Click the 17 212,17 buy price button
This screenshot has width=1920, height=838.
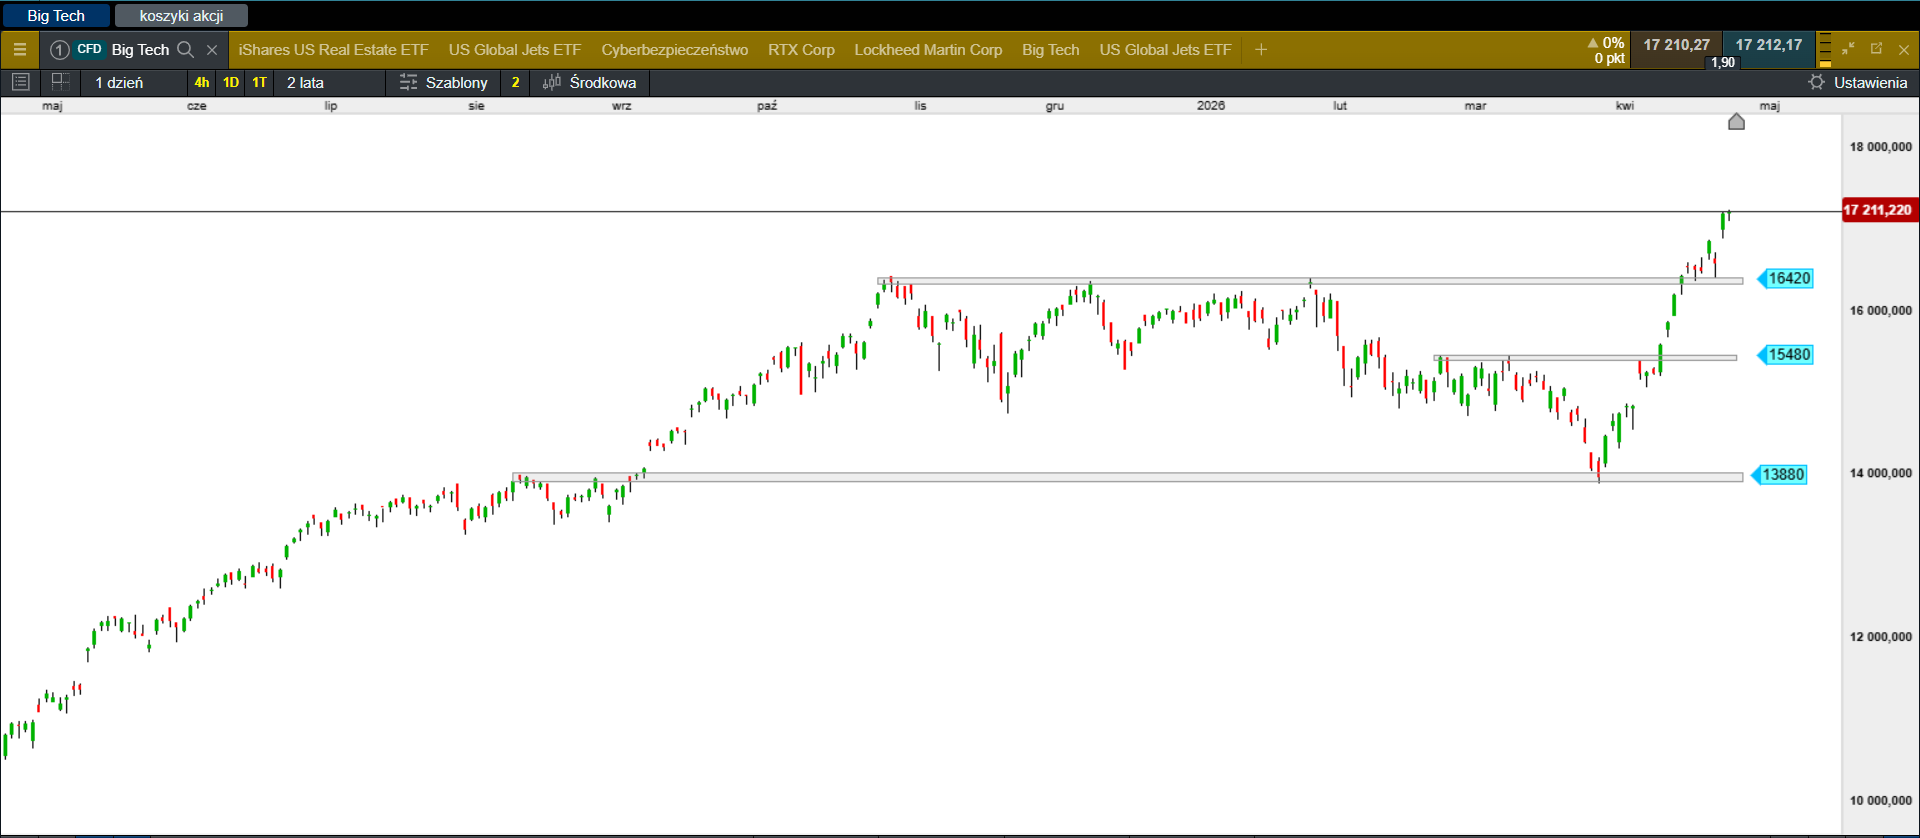tap(1768, 45)
